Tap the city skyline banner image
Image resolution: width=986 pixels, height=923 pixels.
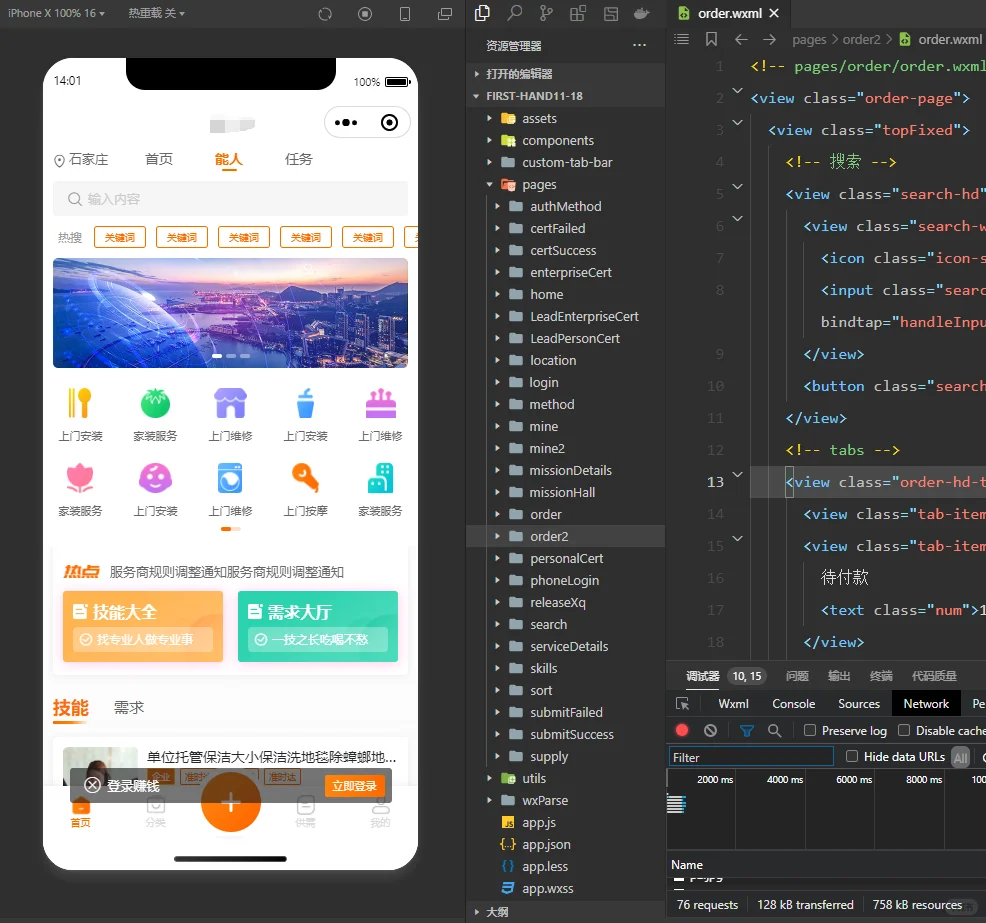(x=230, y=313)
